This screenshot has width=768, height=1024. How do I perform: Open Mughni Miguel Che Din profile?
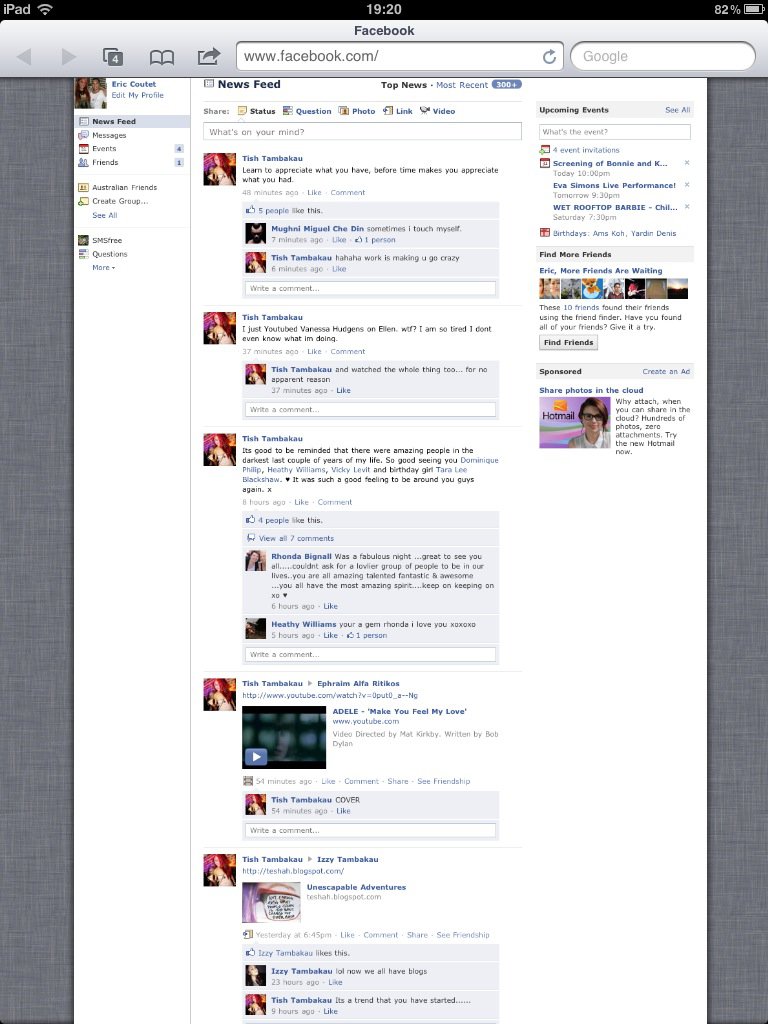[317, 229]
